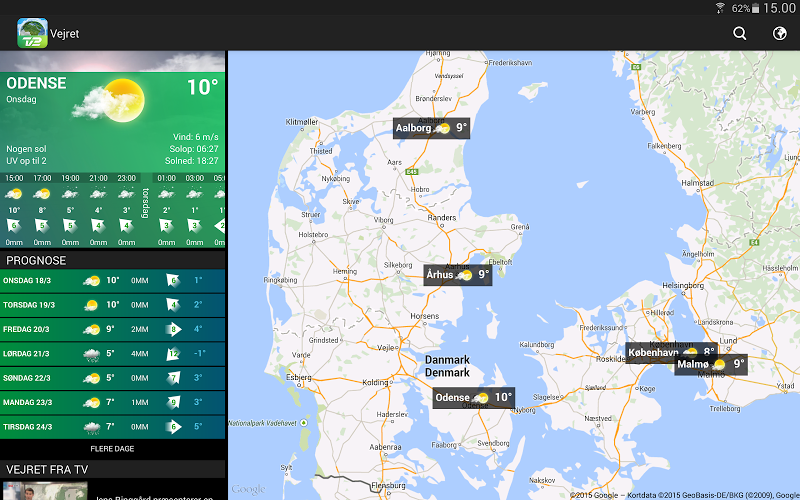Tap the Wi-Fi status icon

coord(720,8)
